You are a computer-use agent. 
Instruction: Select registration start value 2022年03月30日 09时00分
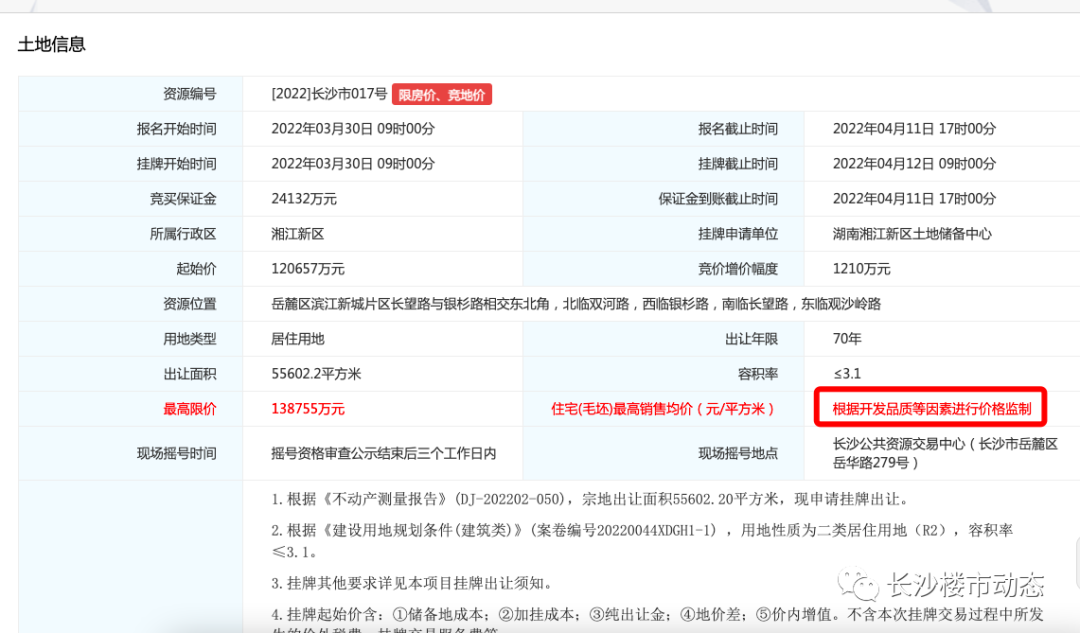pyautogui.click(x=353, y=129)
